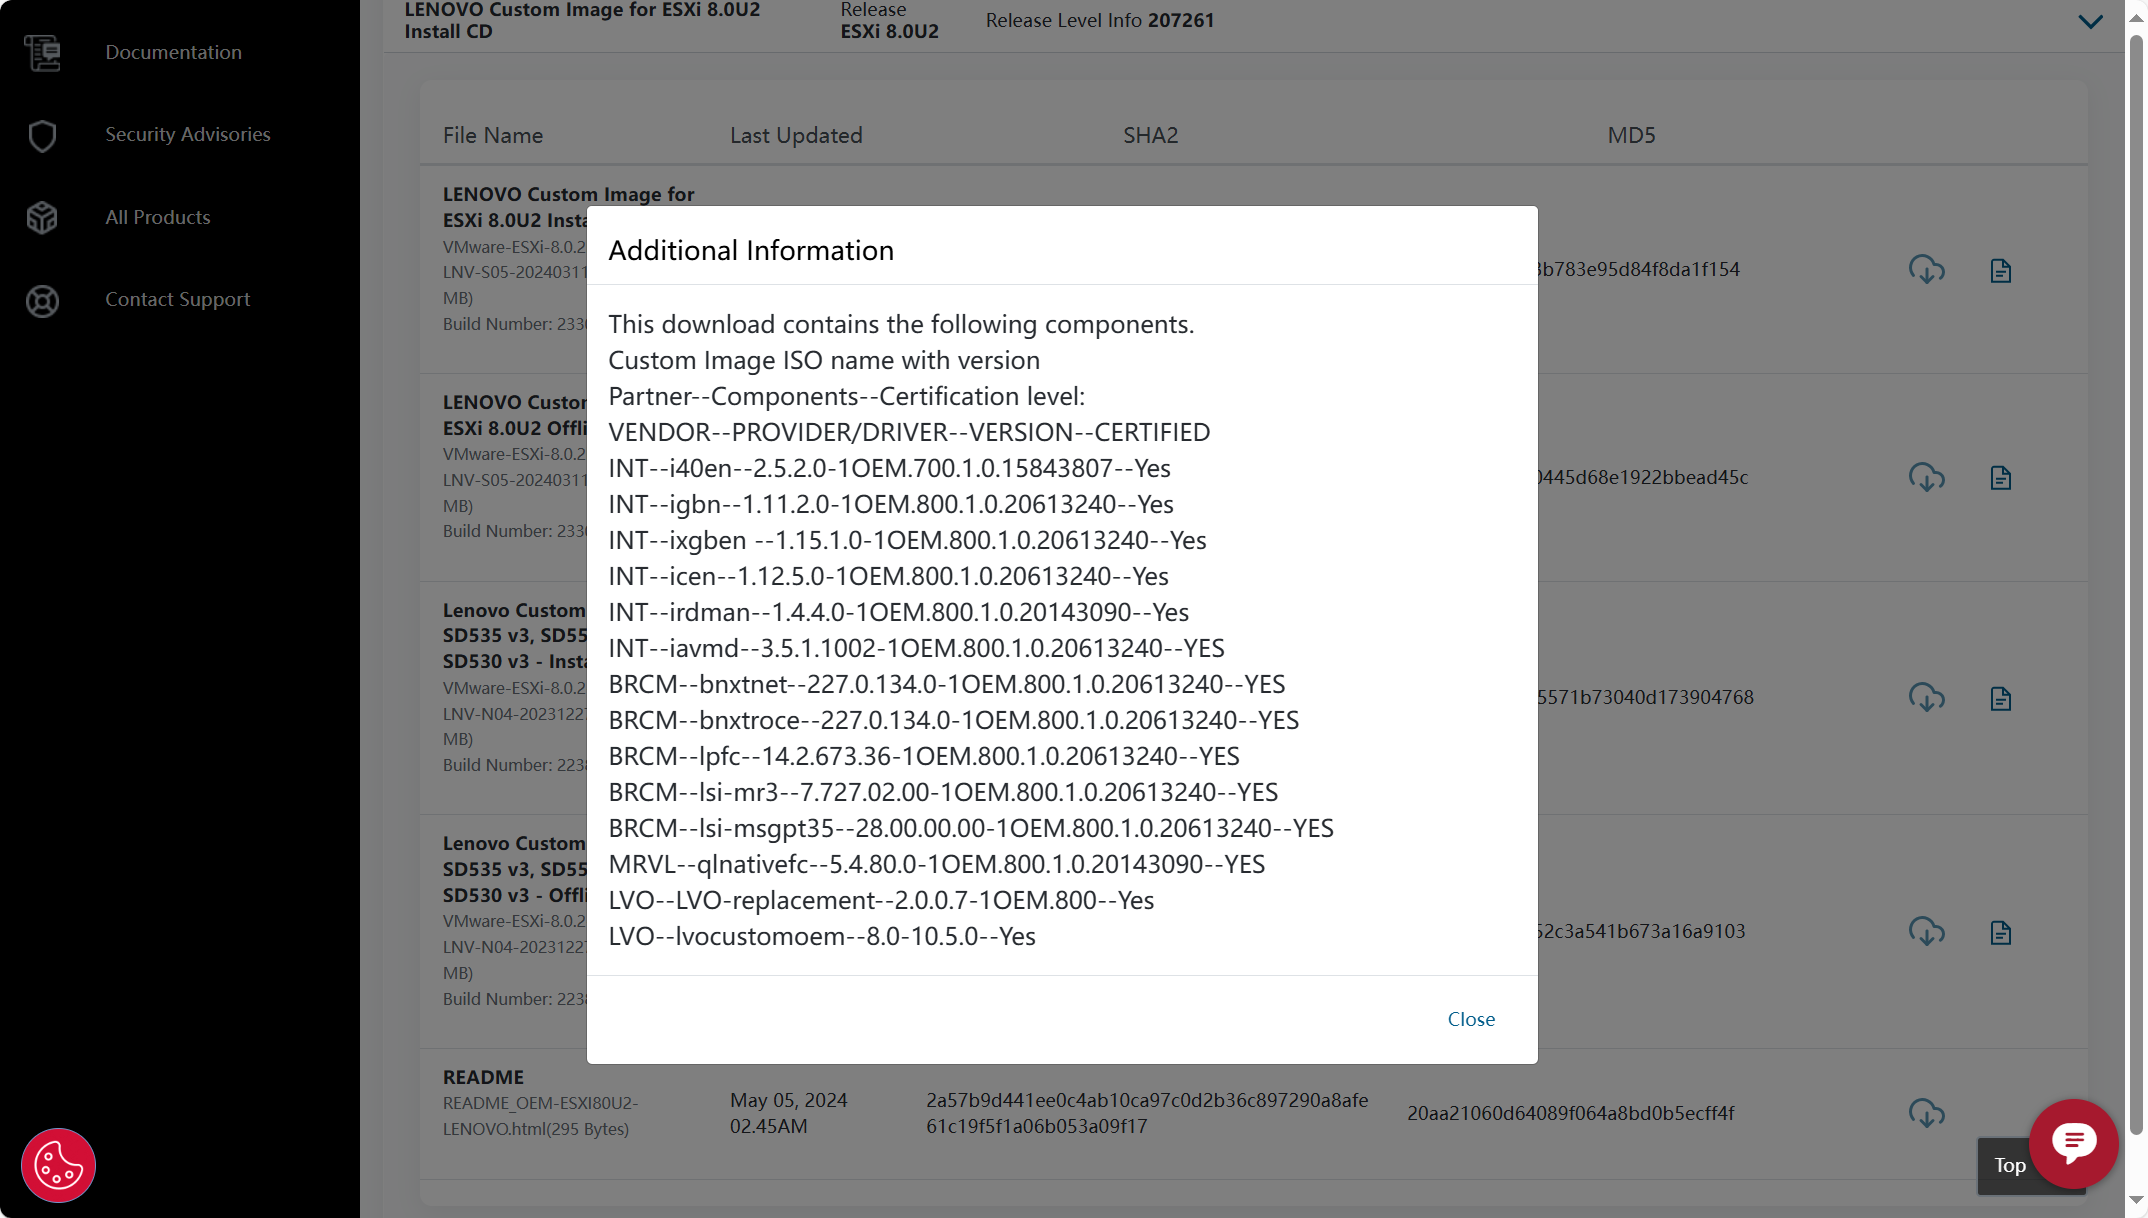This screenshot has width=2148, height=1218.
Task: Click Release Level Info 207261 text
Action: [1099, 20]
